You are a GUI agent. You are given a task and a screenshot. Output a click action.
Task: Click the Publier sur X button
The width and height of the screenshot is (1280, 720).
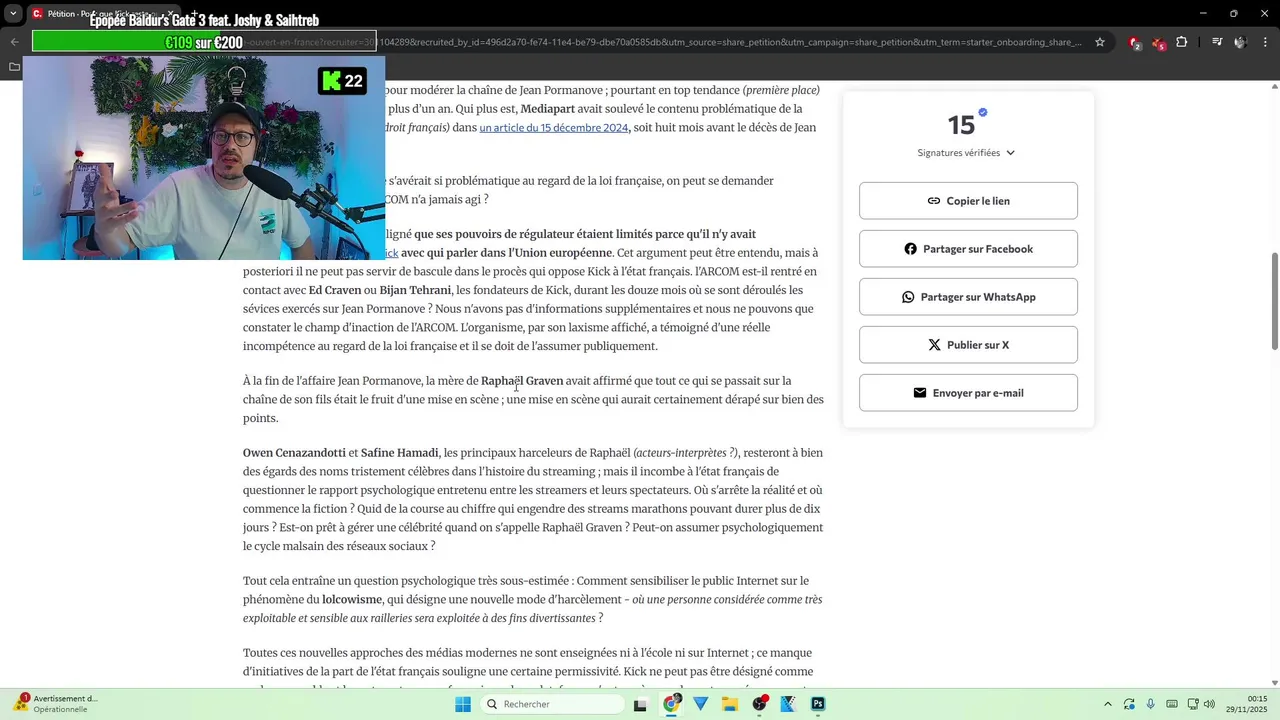[968, 345]
